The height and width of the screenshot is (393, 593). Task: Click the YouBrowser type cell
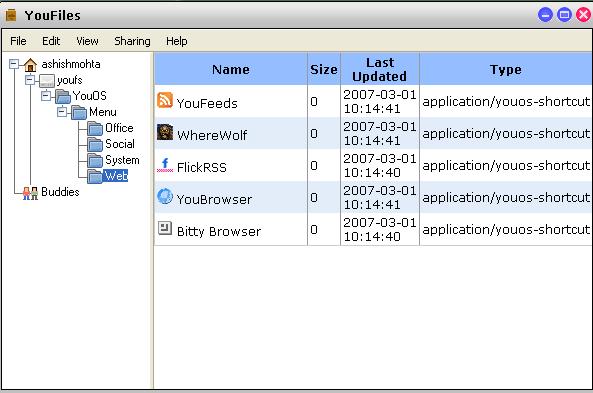point(506,197)
